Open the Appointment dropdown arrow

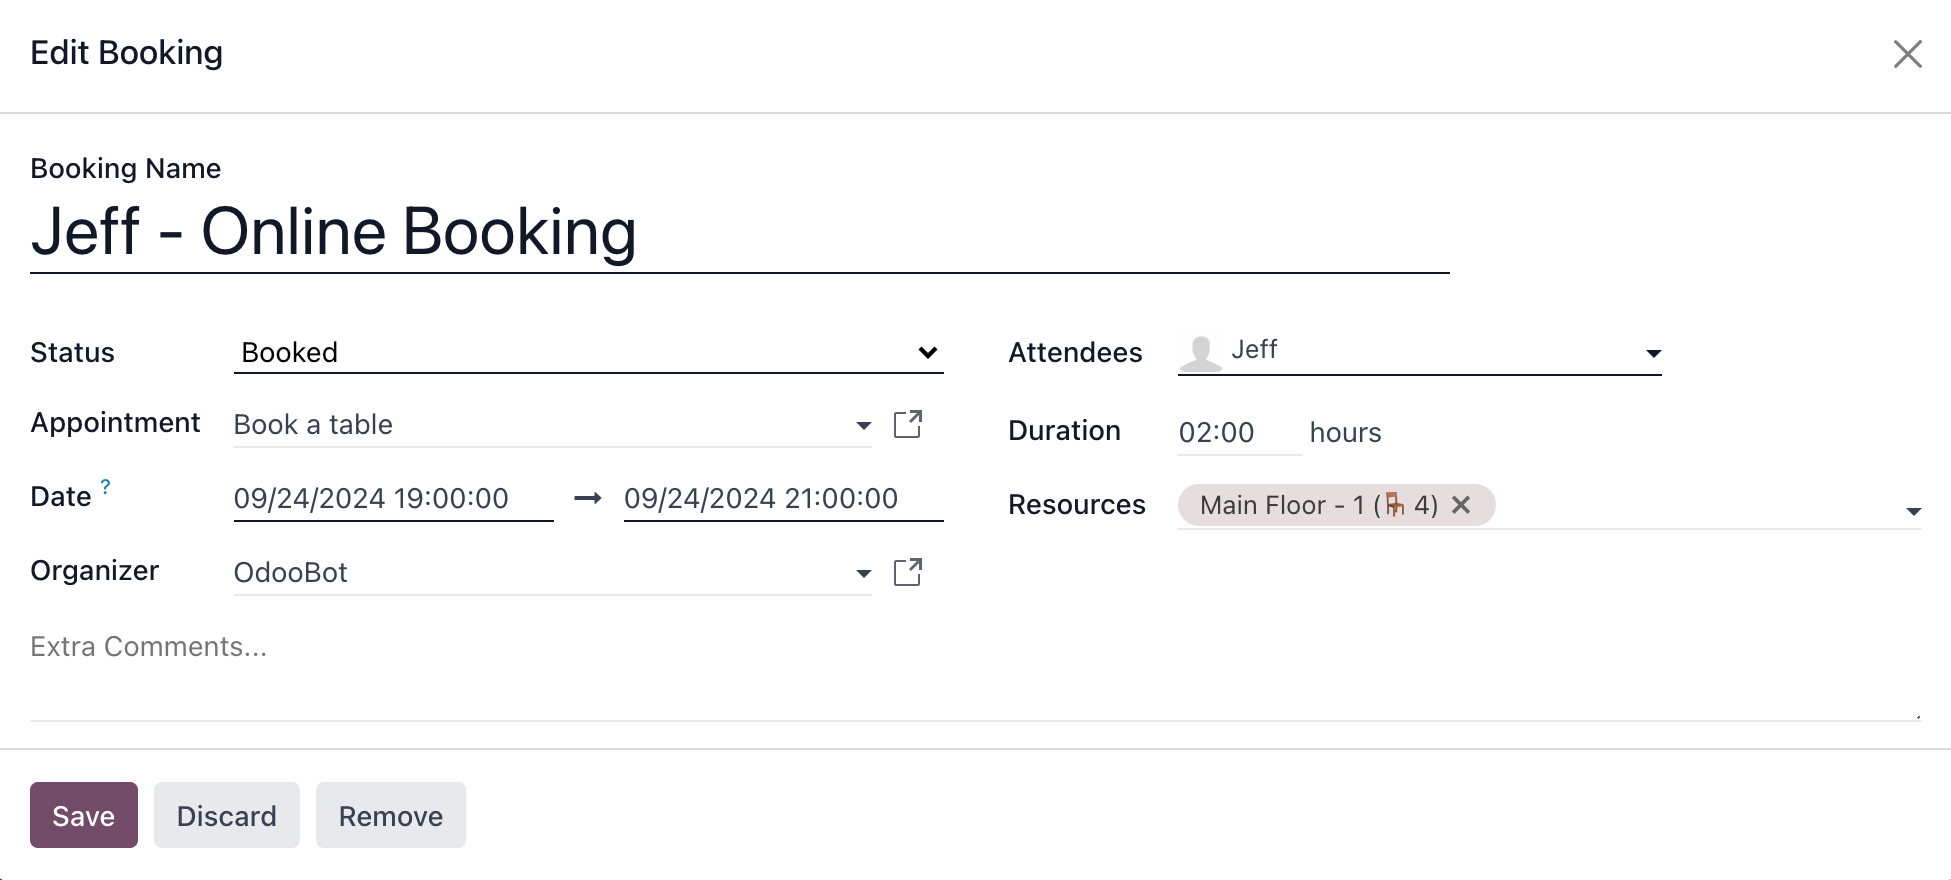(x=863, y=425)
